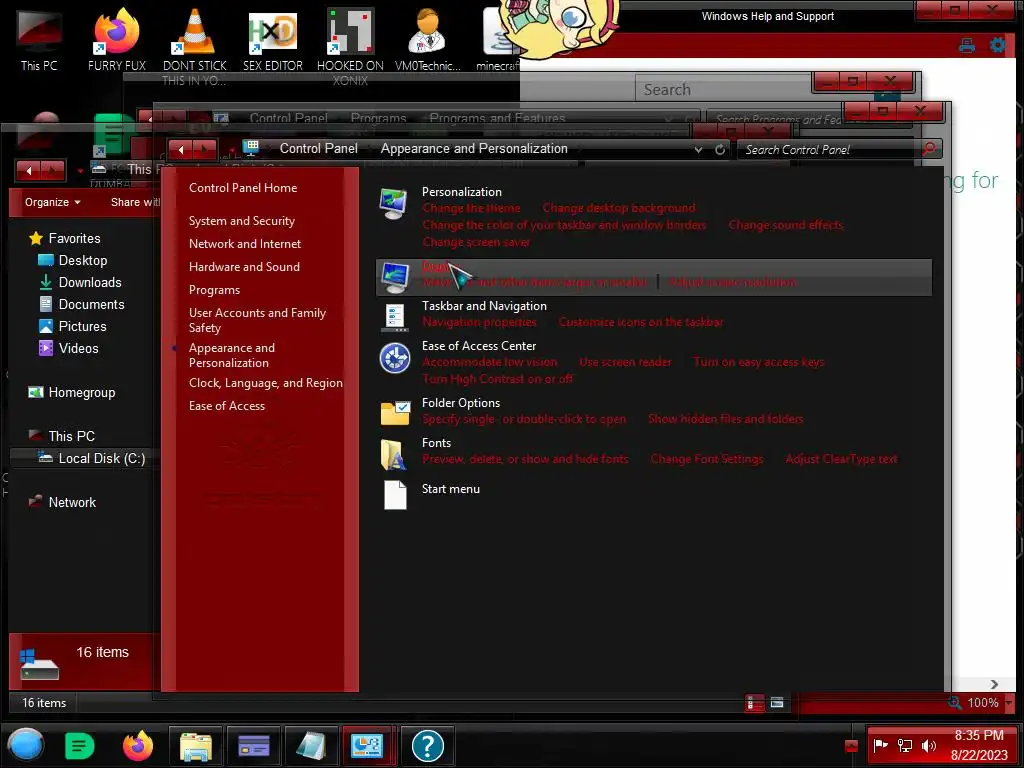
Task: Open the FURRY FUX Firefox desktop shortcut
Action: point(117,40)
